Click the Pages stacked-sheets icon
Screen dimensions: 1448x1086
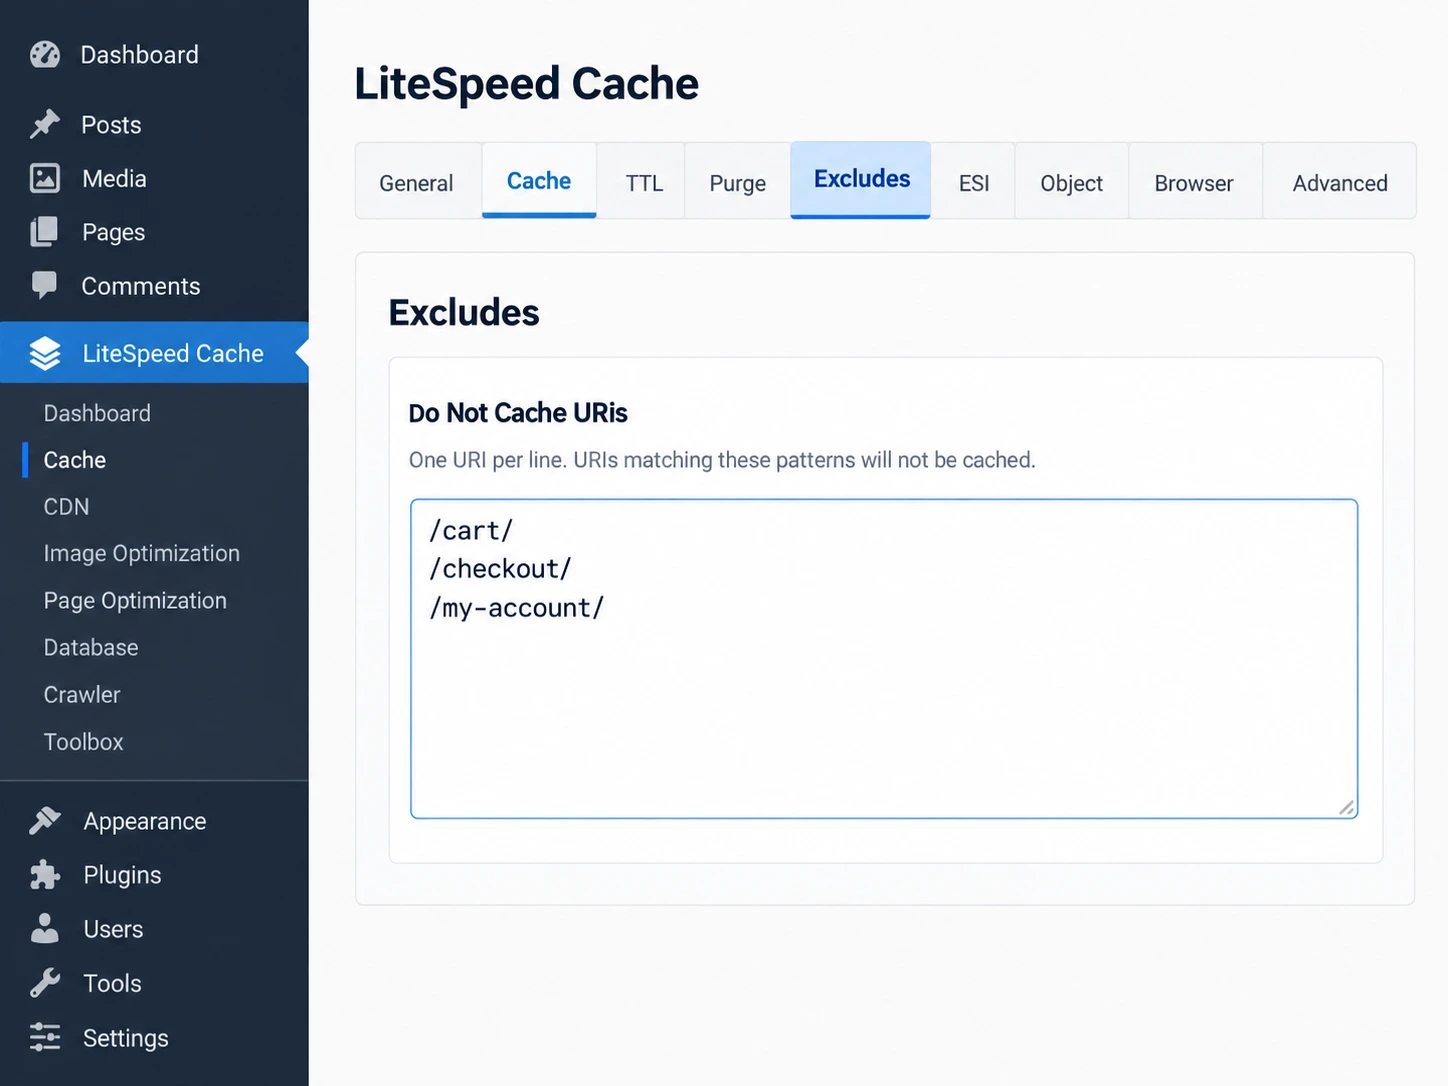pos(45,232)
